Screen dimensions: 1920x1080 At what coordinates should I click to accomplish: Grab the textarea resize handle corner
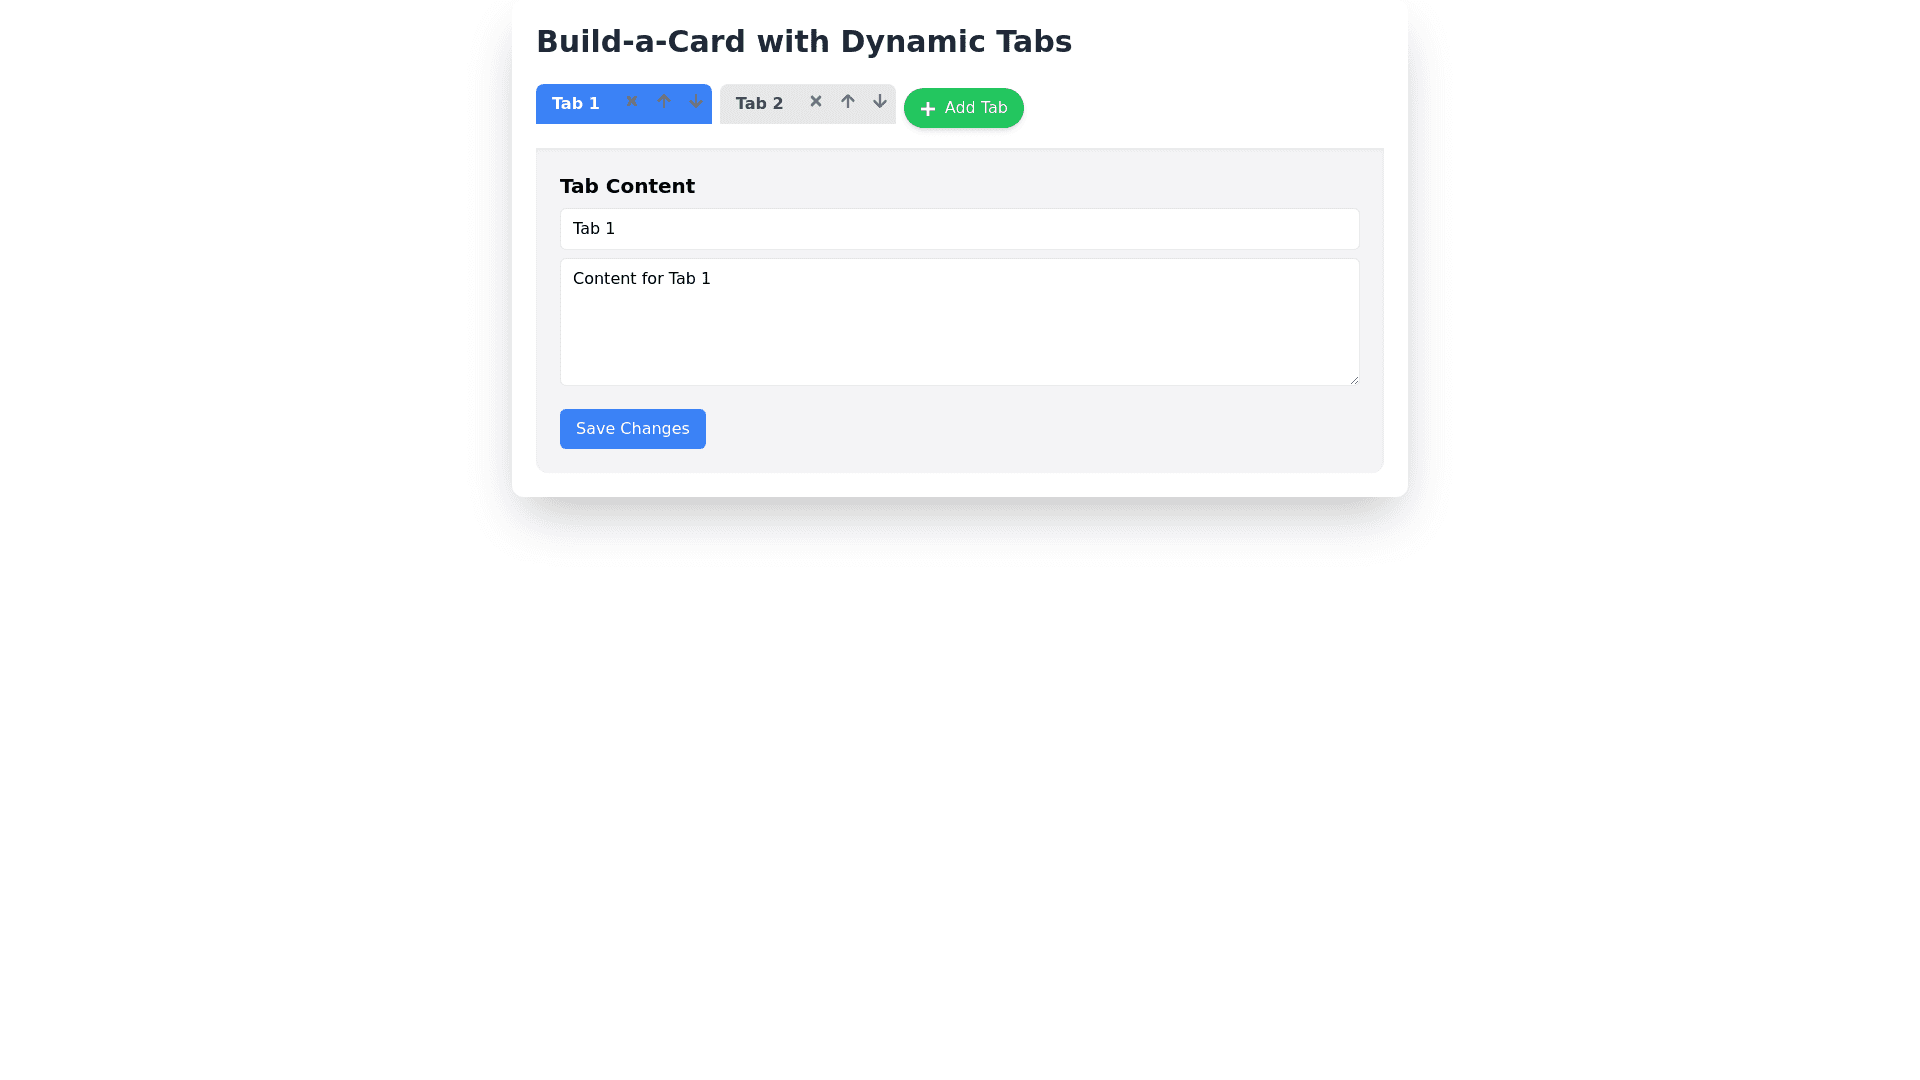1354,380
